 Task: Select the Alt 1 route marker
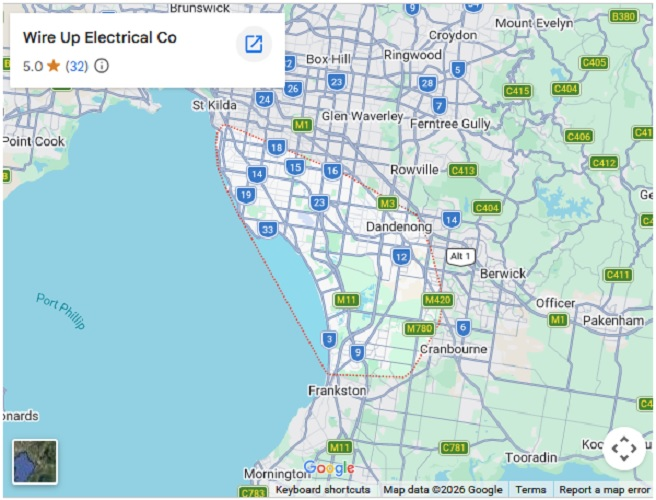coord(460,256)
